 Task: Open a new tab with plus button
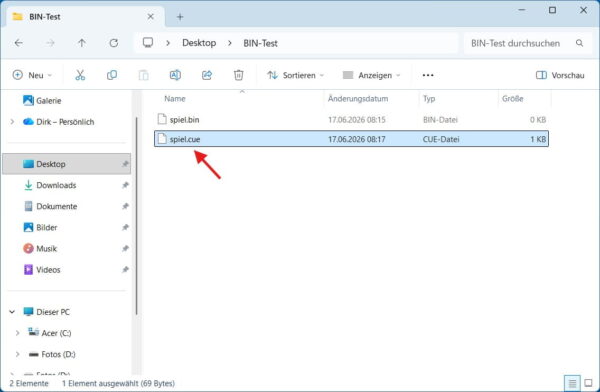click(x=180, y=17)
